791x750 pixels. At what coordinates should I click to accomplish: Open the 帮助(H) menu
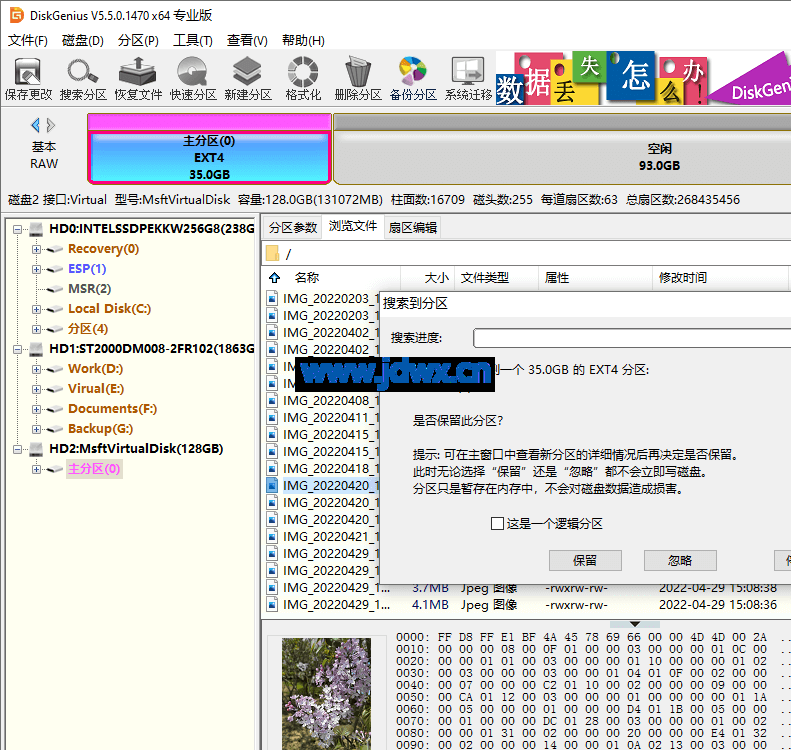pos(303,40)
